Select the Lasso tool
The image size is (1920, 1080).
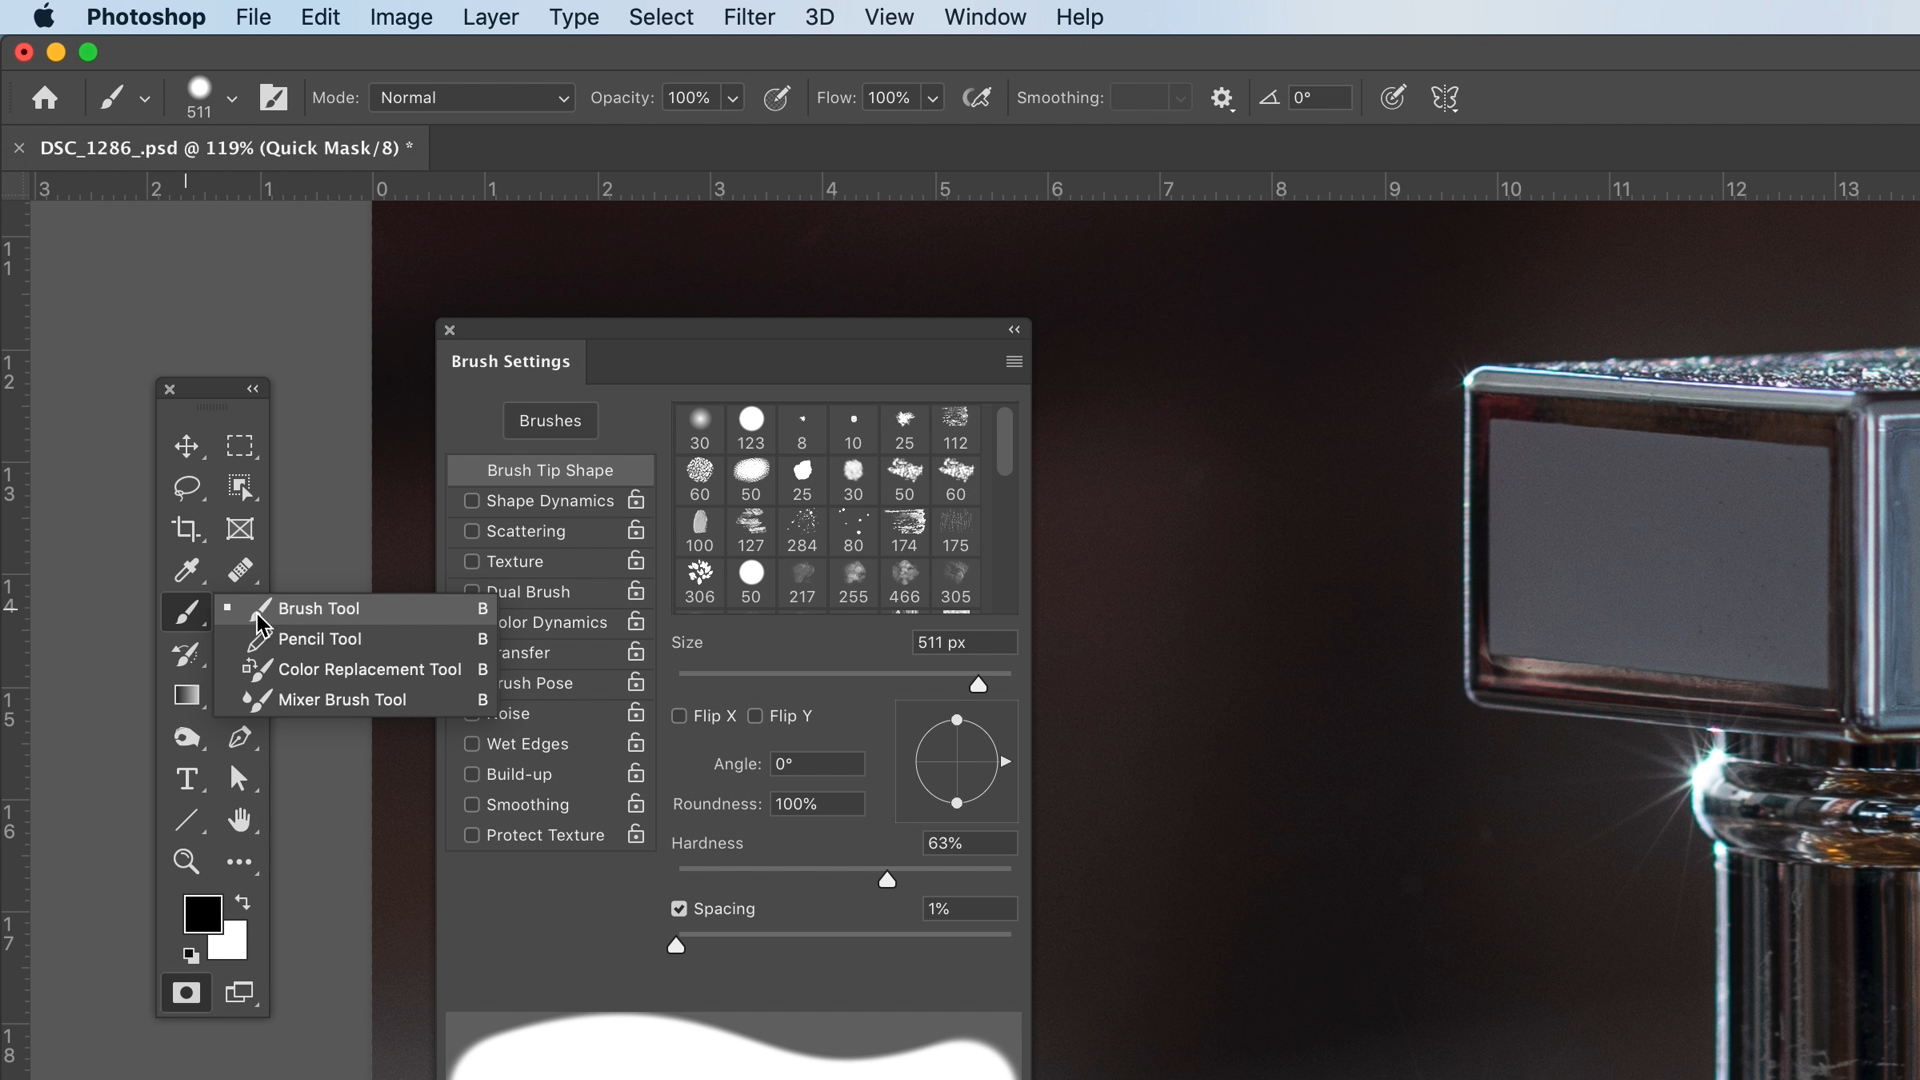(186, 487)
